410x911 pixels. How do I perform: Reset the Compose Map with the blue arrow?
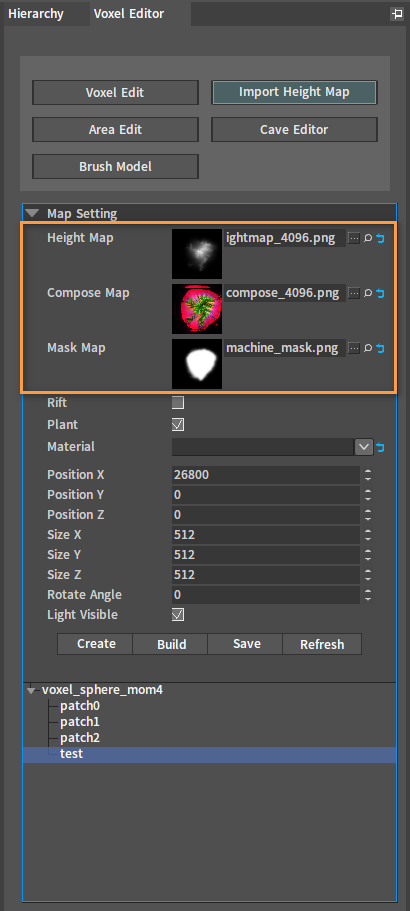[x=380, y=293]
